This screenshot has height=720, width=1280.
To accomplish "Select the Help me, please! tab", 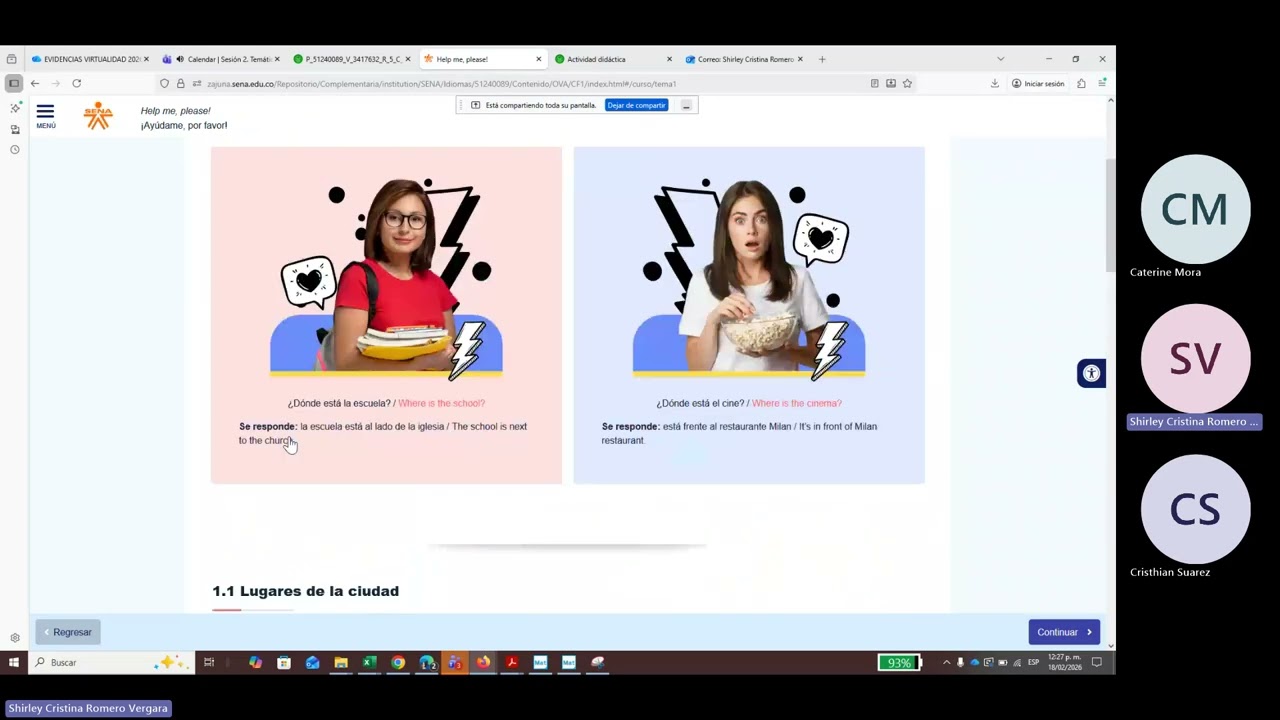I will point(483,59).
